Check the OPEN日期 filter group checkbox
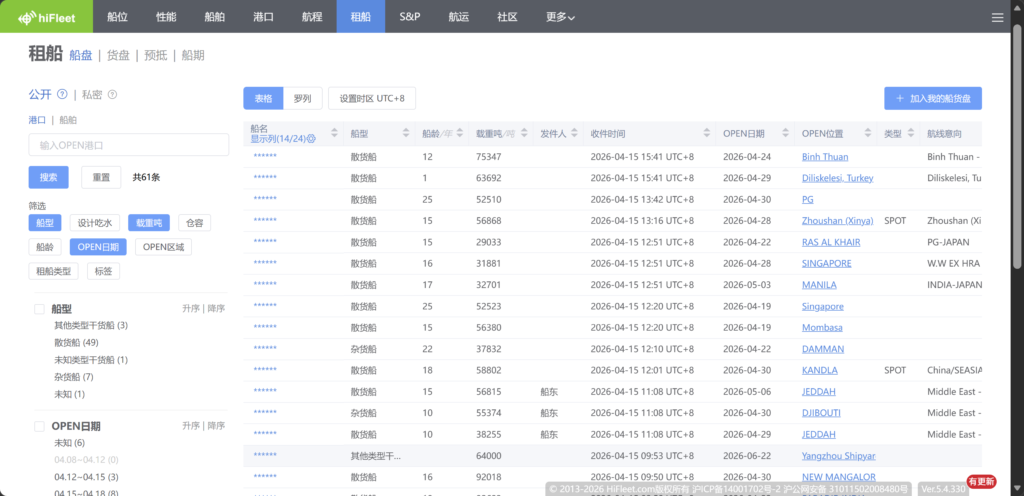The height and width of the screenshot is (496, 1024). point(39,426)
